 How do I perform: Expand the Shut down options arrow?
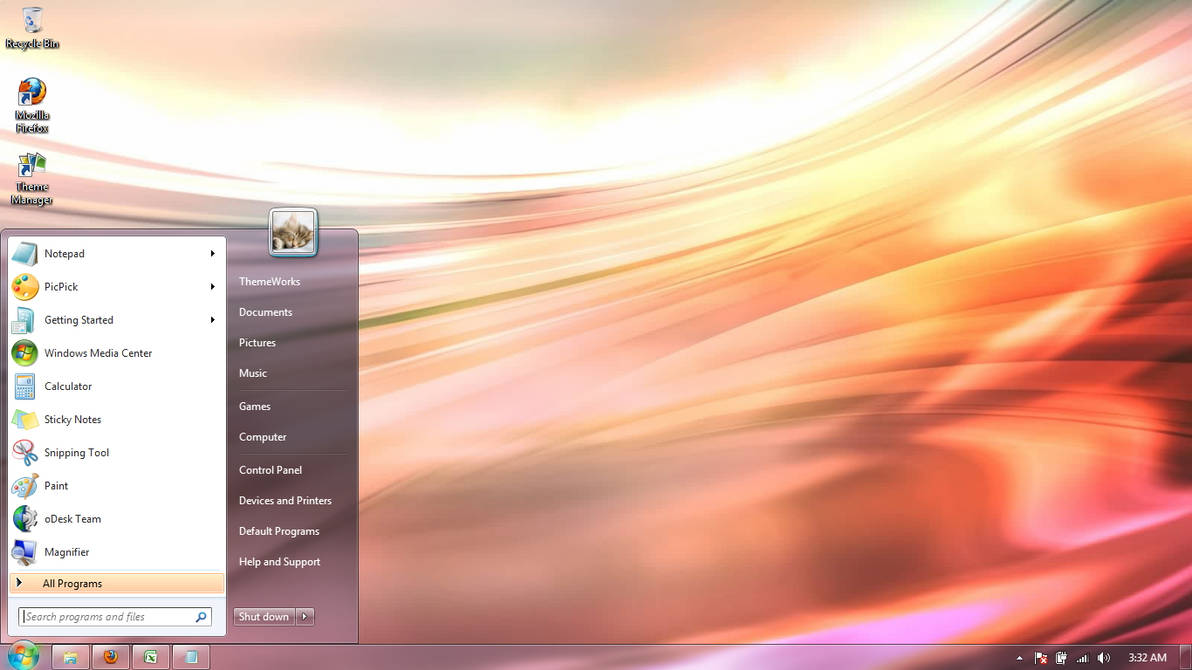pos(305,617)
